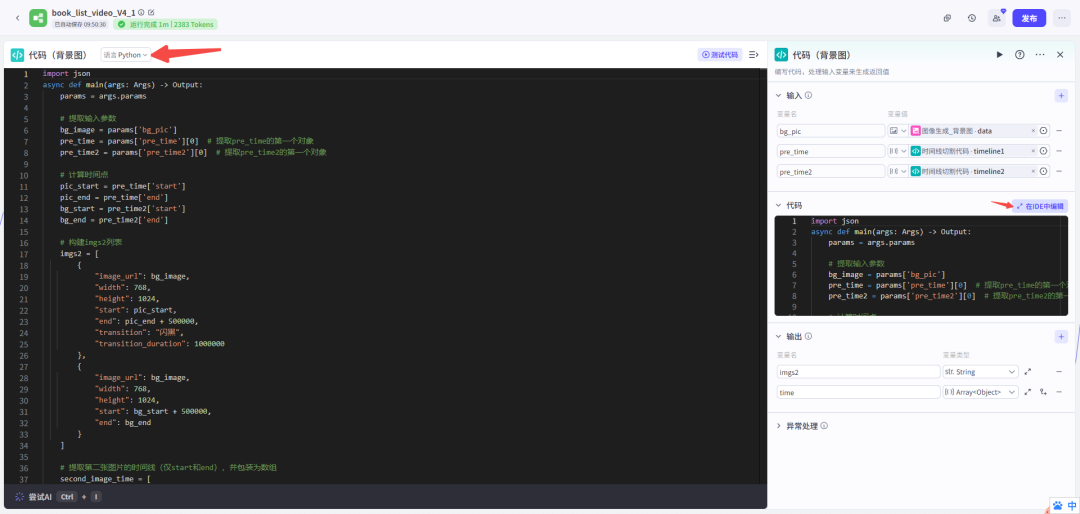Open info icon next to book_list_video_V4_1

(141, 12)
